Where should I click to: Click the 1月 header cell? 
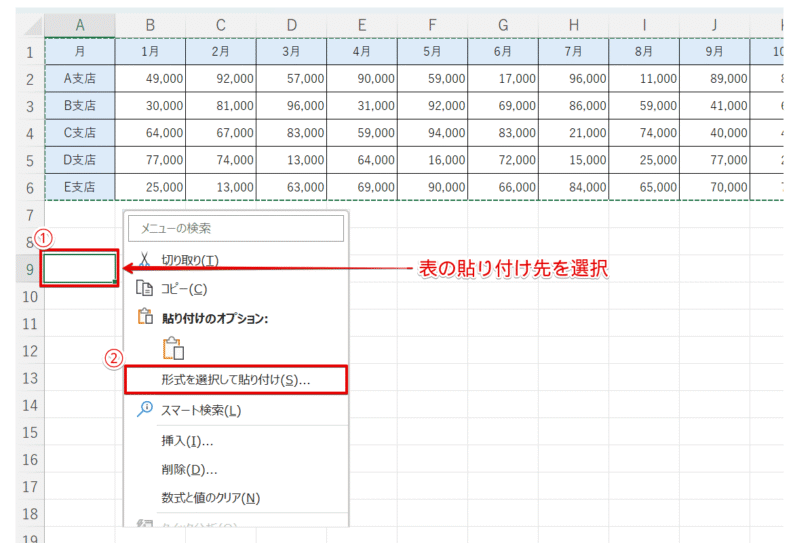(x=150, y=52)
